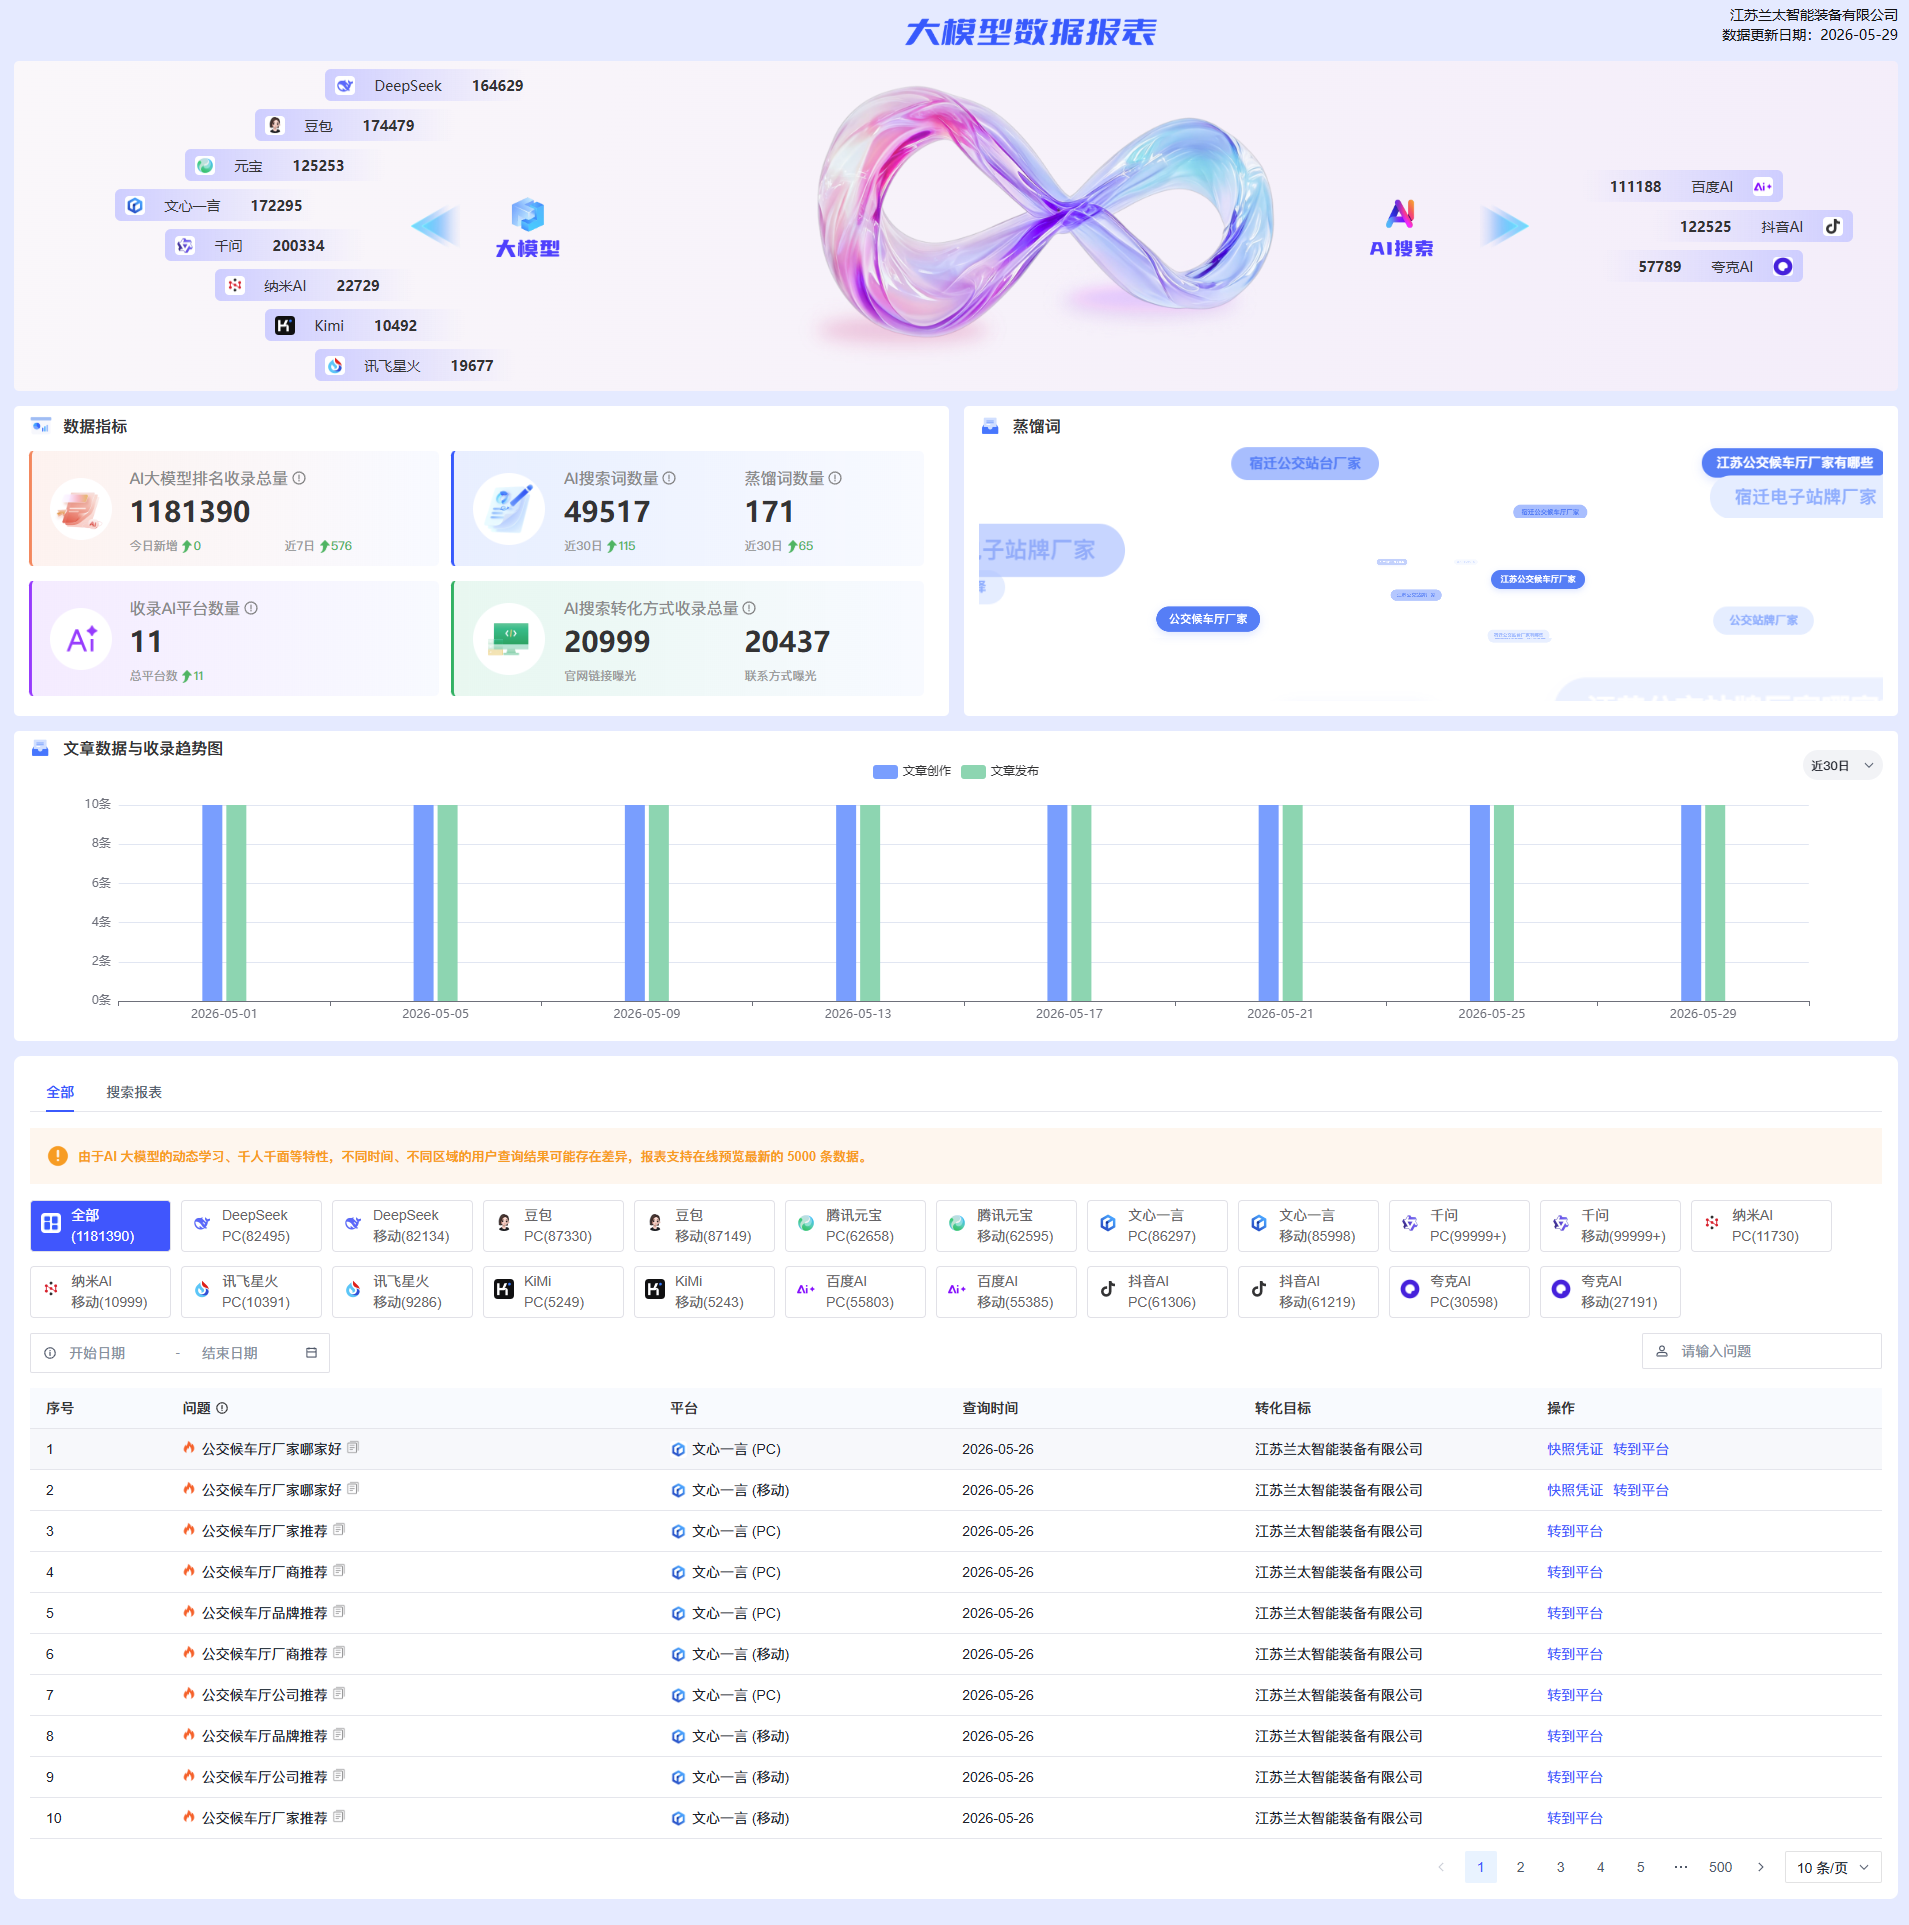The height and width of the screenshot is (1925, 1909).
Task: Select the 全部 (1181390) platform filter
Action: point(100,1226)
